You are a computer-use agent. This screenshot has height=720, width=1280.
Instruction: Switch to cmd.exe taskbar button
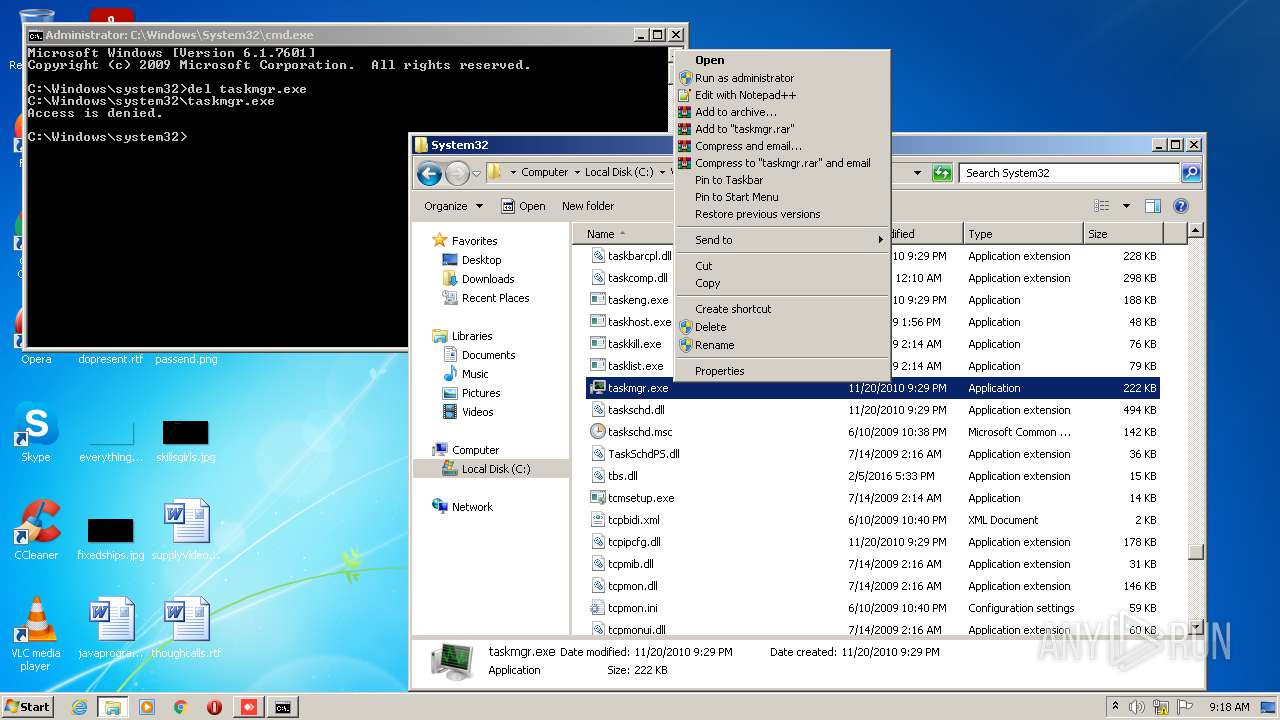click(x=282, y=707)
